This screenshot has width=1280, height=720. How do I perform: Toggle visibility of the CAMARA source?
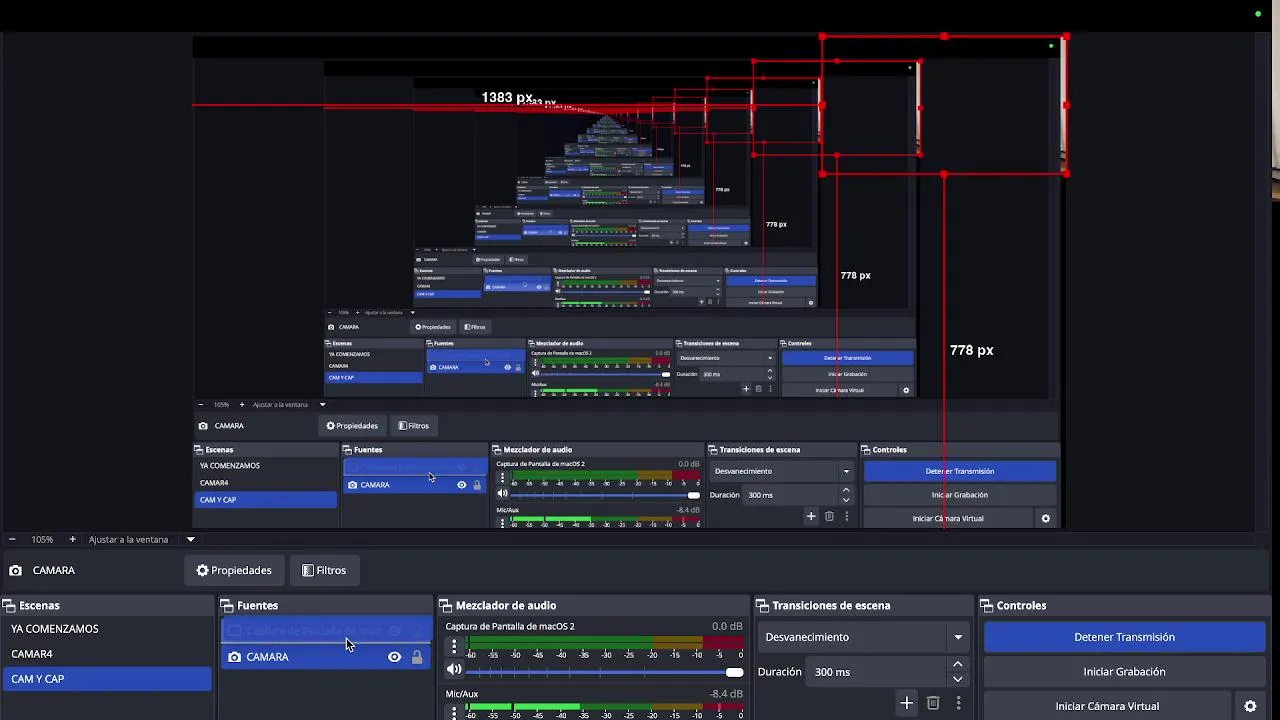(394, 657)
